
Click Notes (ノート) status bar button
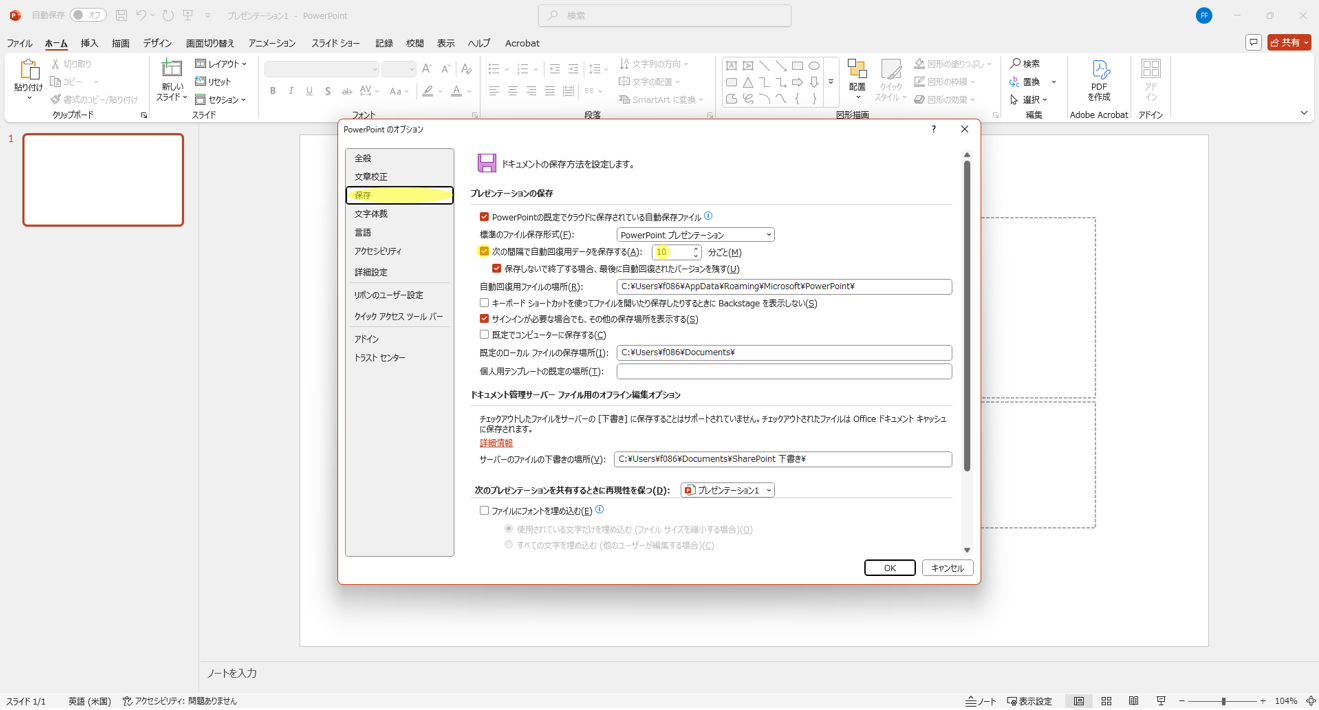click(x=981, y=701)
